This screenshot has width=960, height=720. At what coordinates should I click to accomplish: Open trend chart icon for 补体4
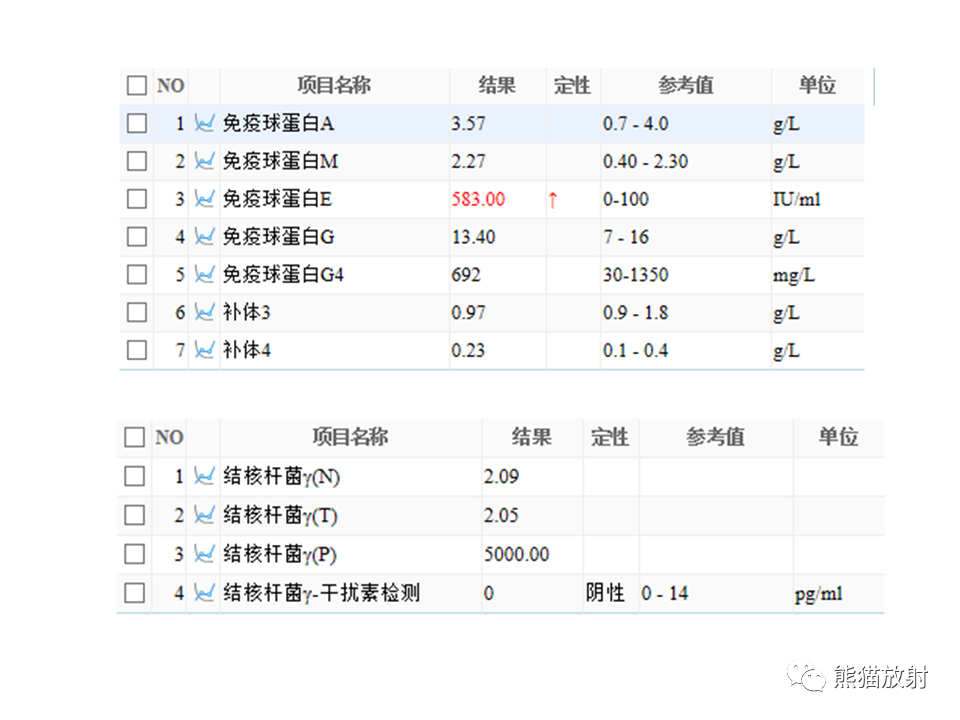(x=204, y=350)
